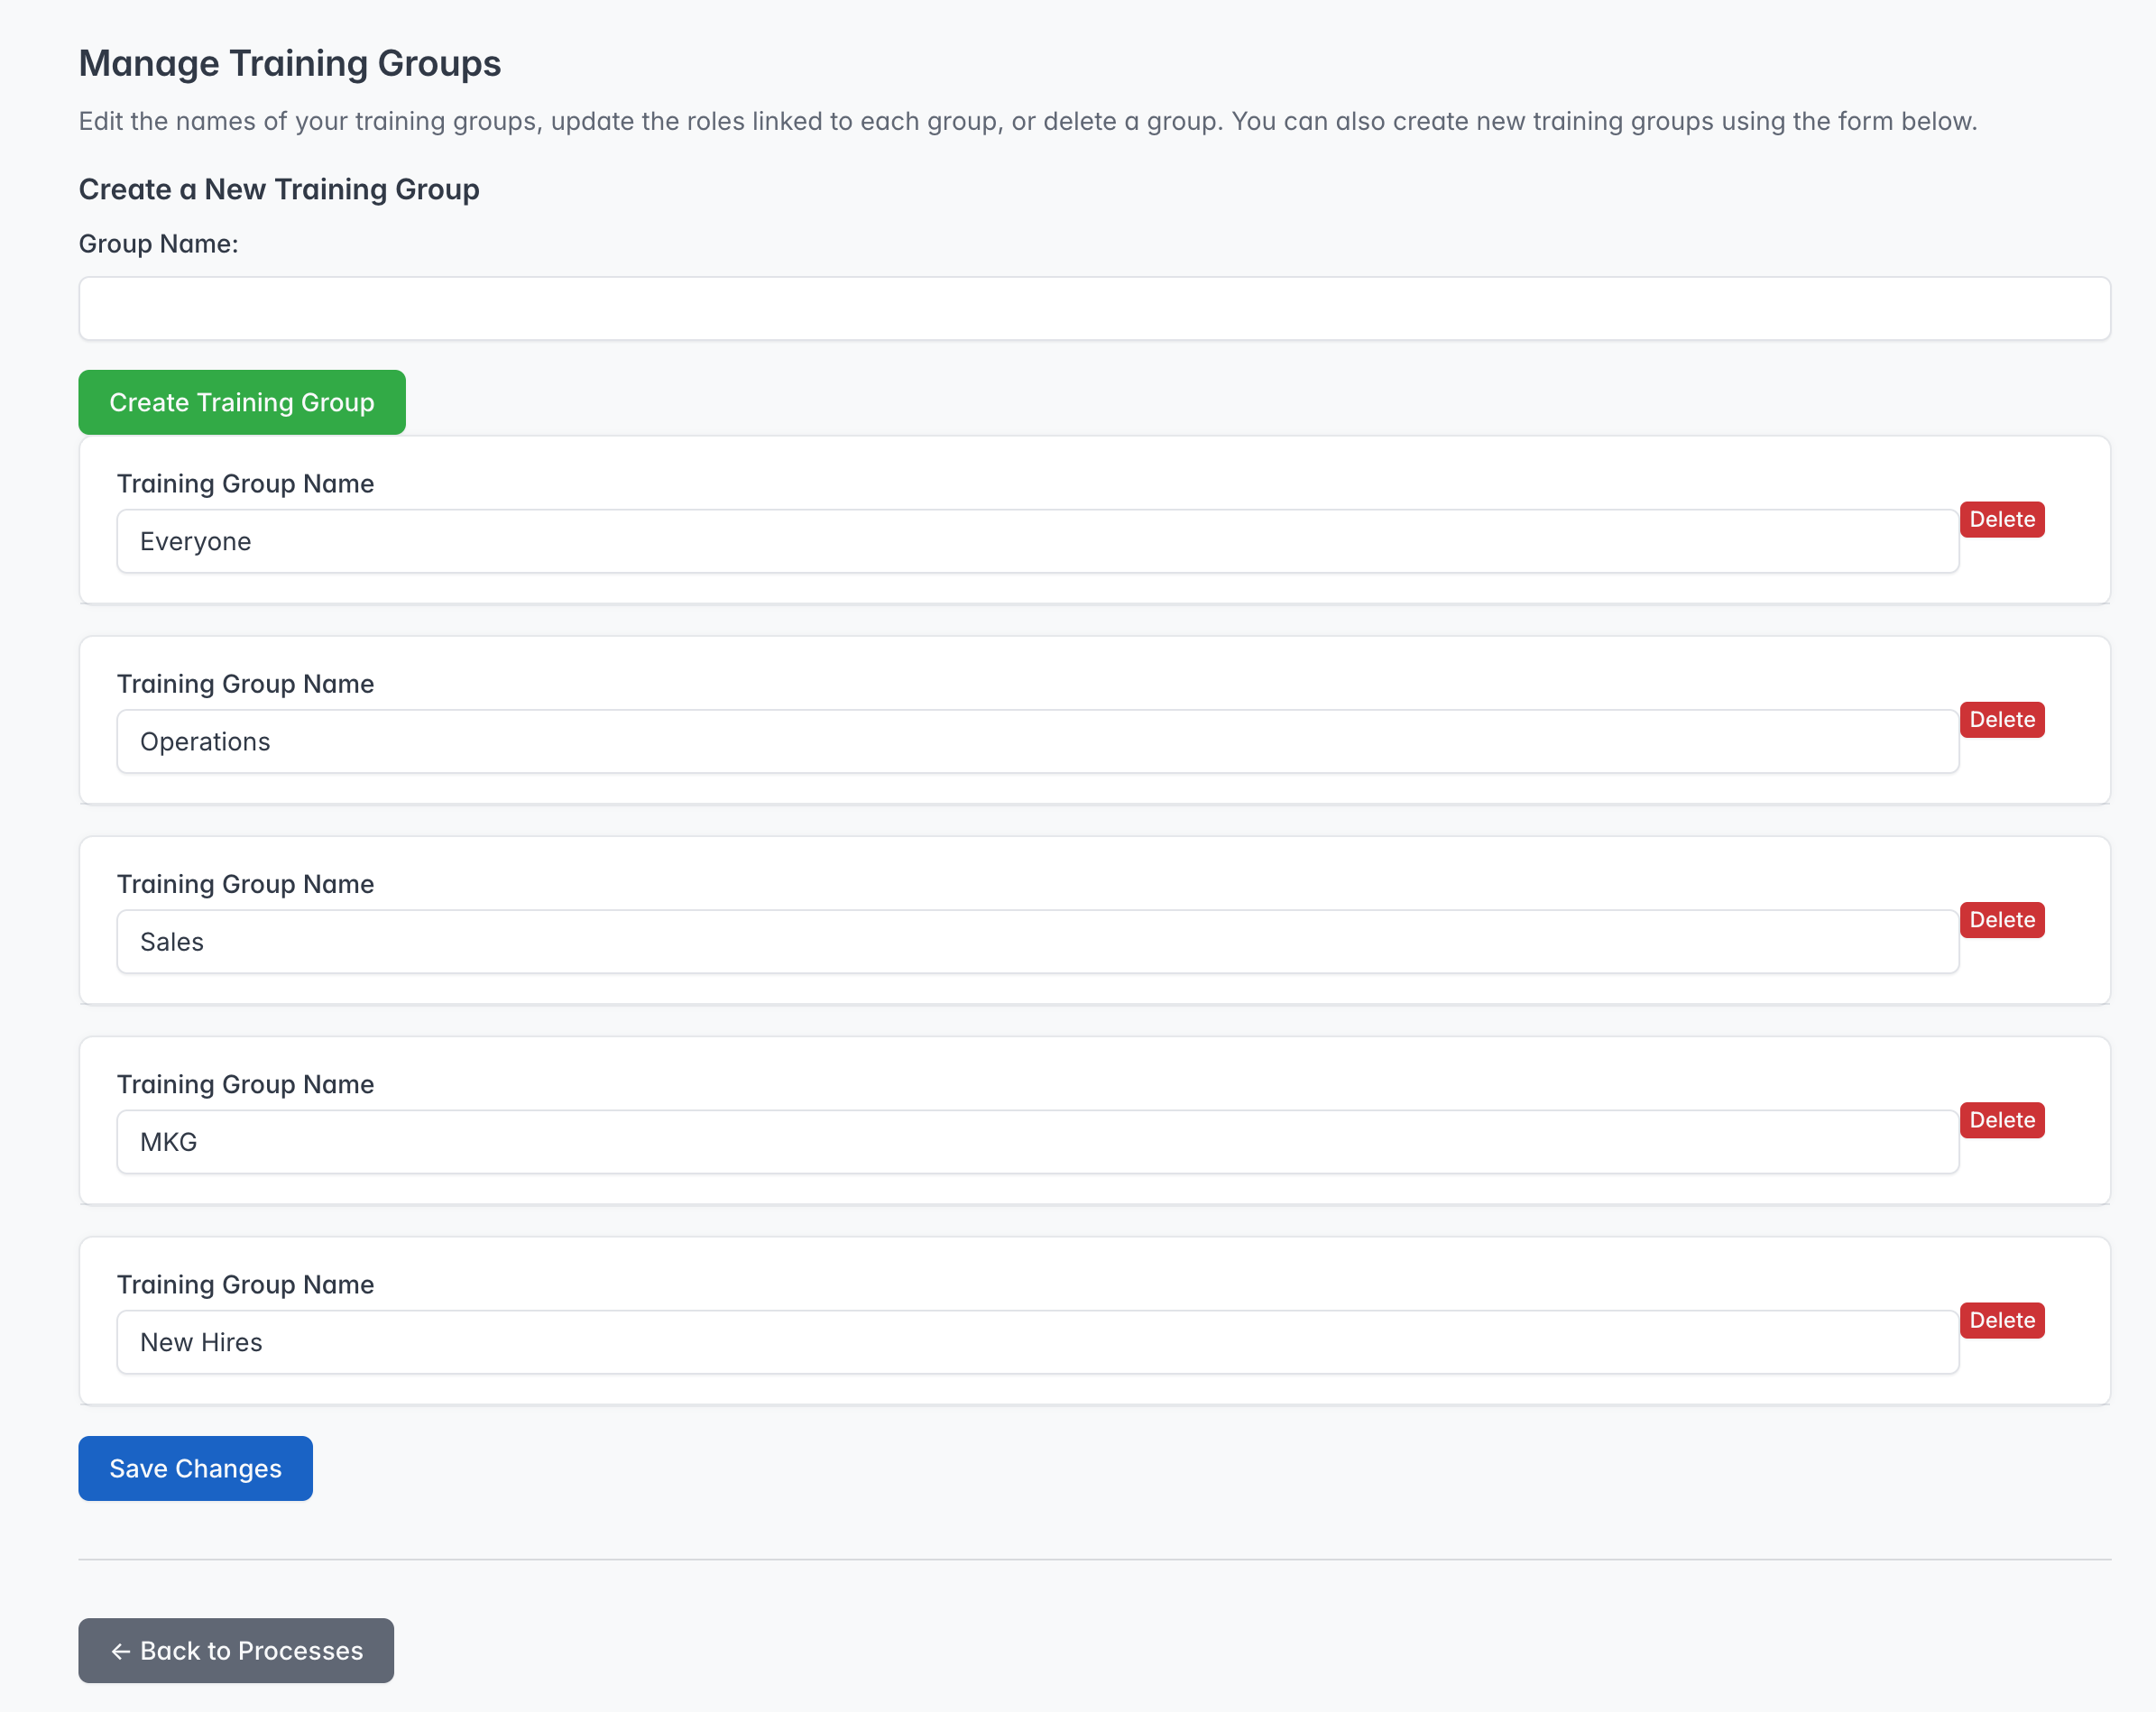The image size is (2156, 1712).
Task: Click the Create a New Training Group heading
Action: coord(279,189)
